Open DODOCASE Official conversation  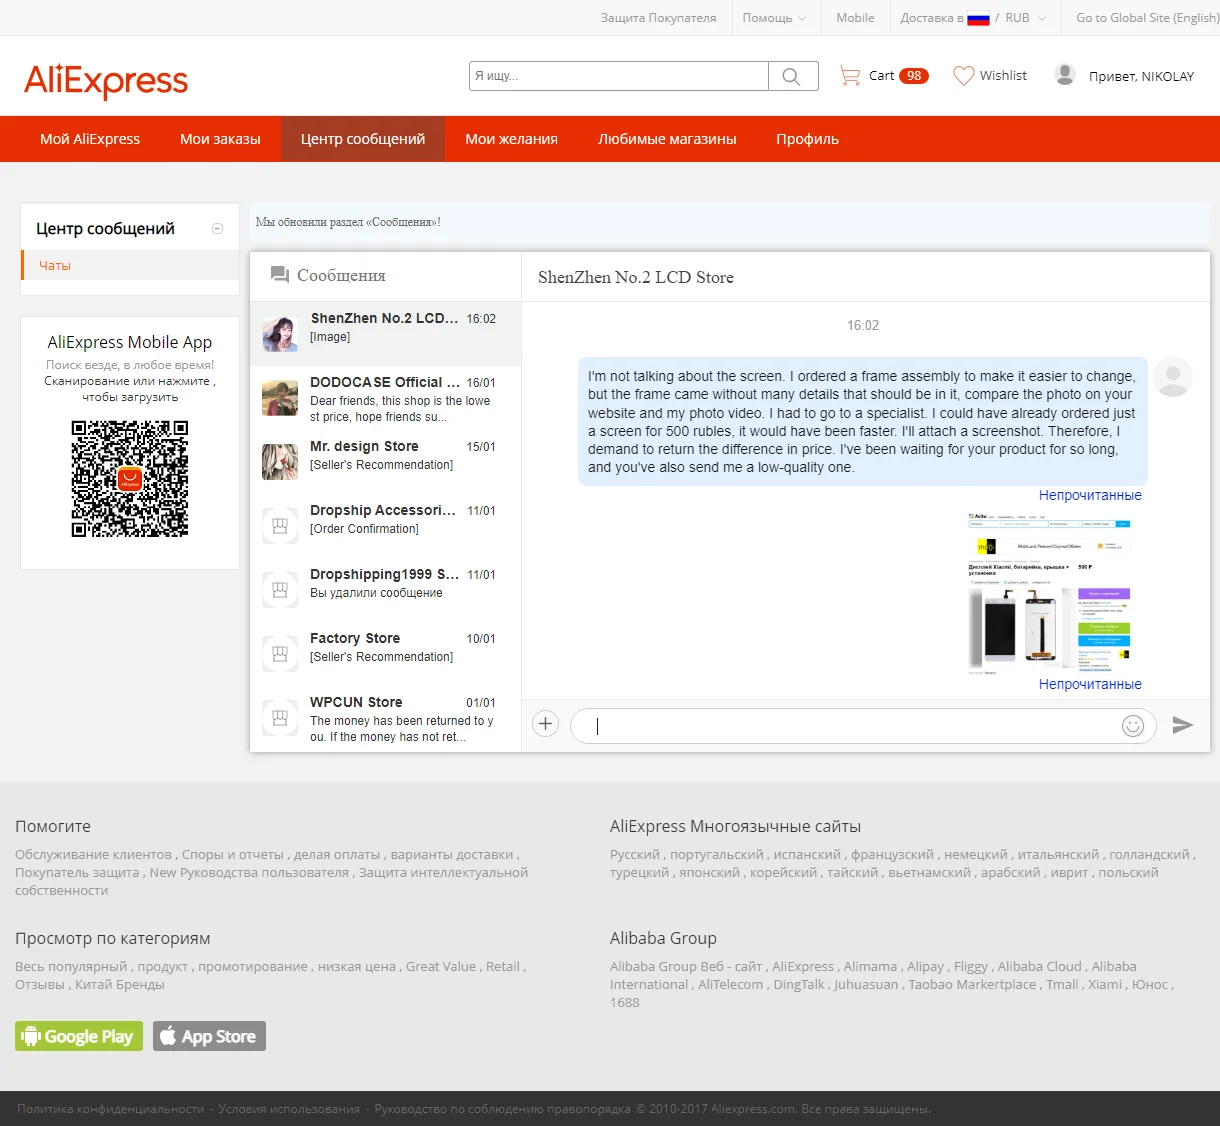pyautogui.click(x=385, y=398)
